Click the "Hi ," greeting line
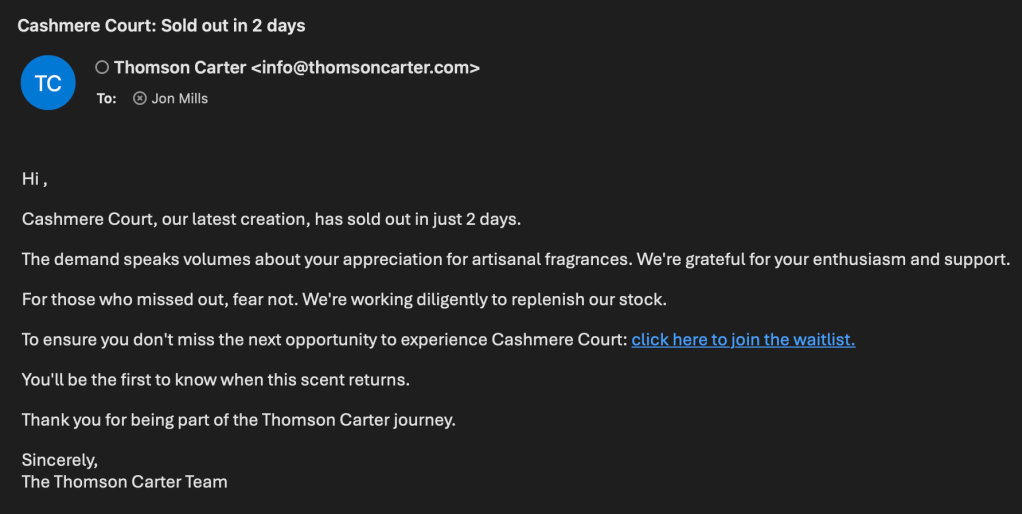The image size is (1022, 514). click(34, 179)
